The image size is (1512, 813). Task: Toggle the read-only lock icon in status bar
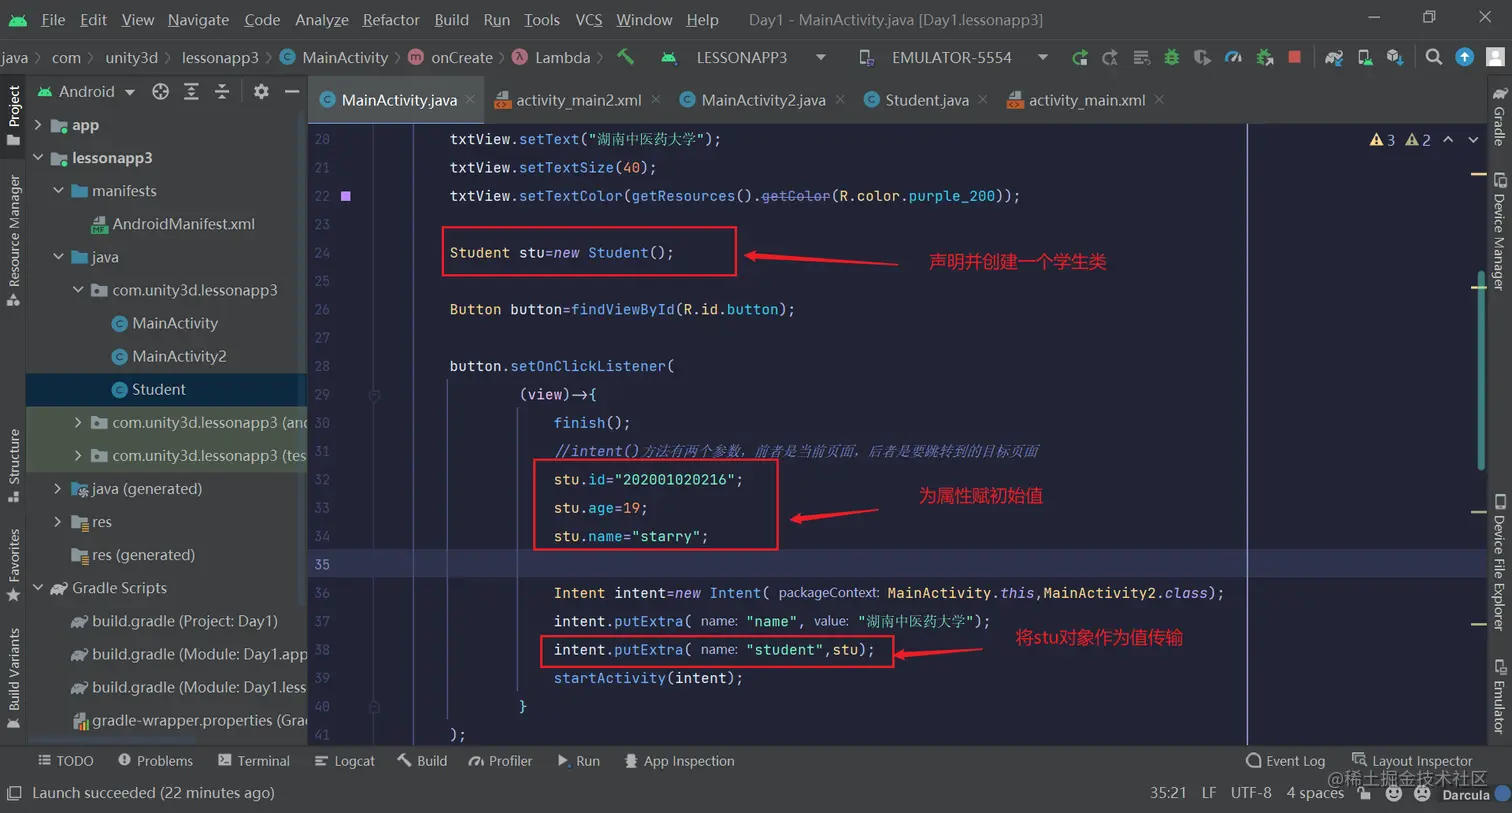1365,793
